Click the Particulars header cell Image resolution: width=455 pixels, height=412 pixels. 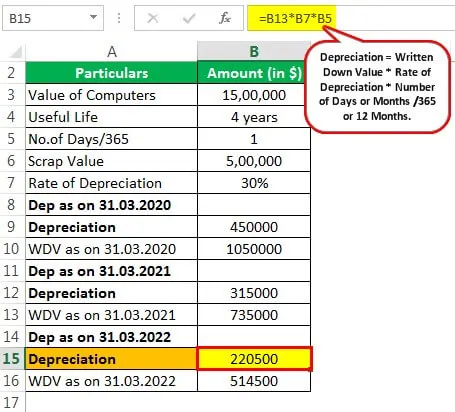point(111,73)
